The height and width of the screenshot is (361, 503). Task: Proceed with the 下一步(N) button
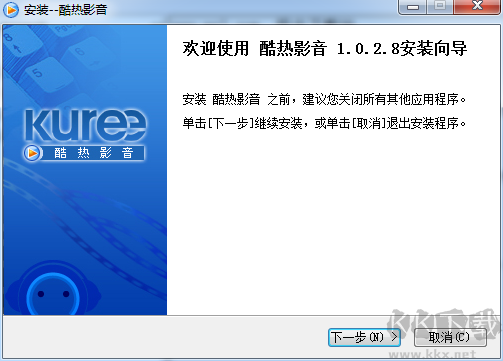coord(364,337)
